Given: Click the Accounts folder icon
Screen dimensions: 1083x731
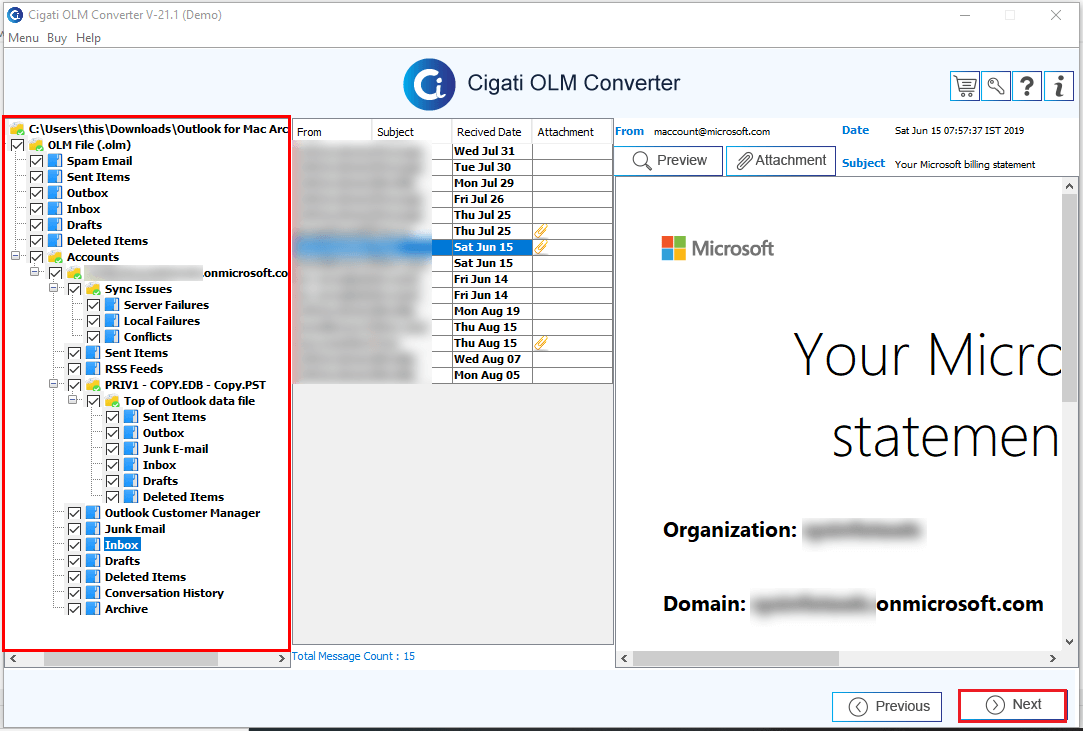Looking at the screenshot, I should [x=55, y=257].
